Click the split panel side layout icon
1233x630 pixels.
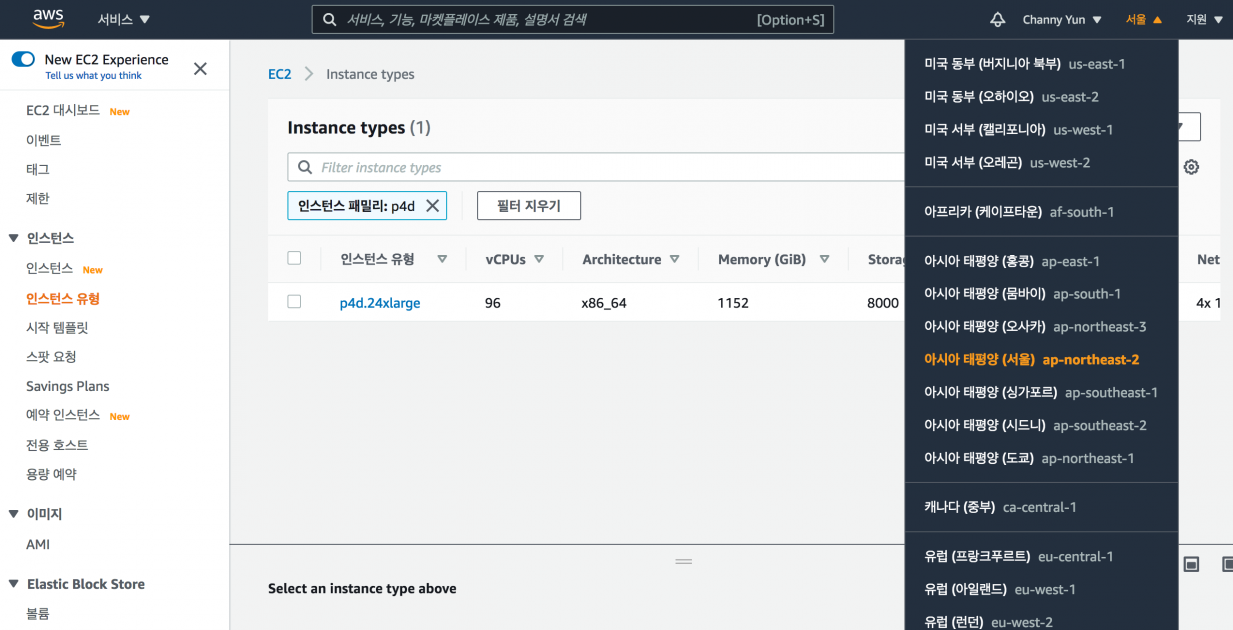(x=1226, y=564)
